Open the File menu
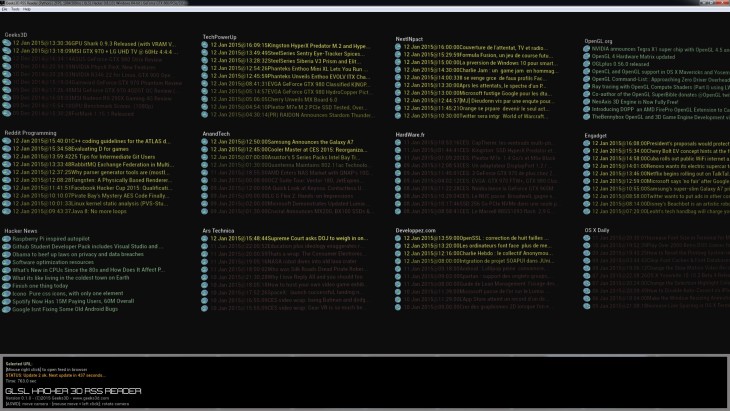 click(x=4, y=9)
